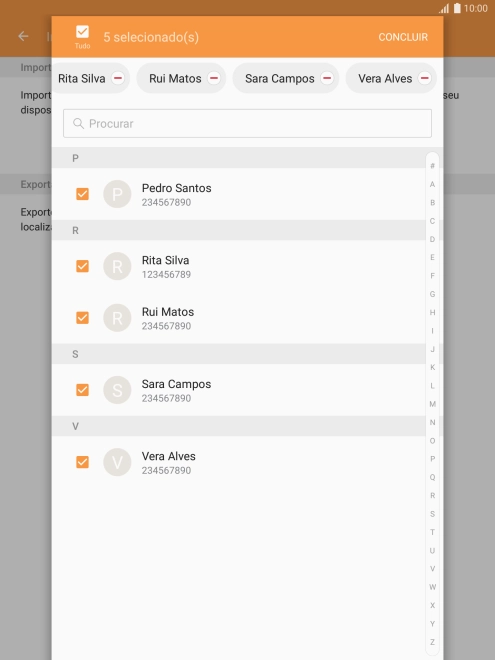
Task: Jump to letter Z in index bar
Action: tap(432, 642)
